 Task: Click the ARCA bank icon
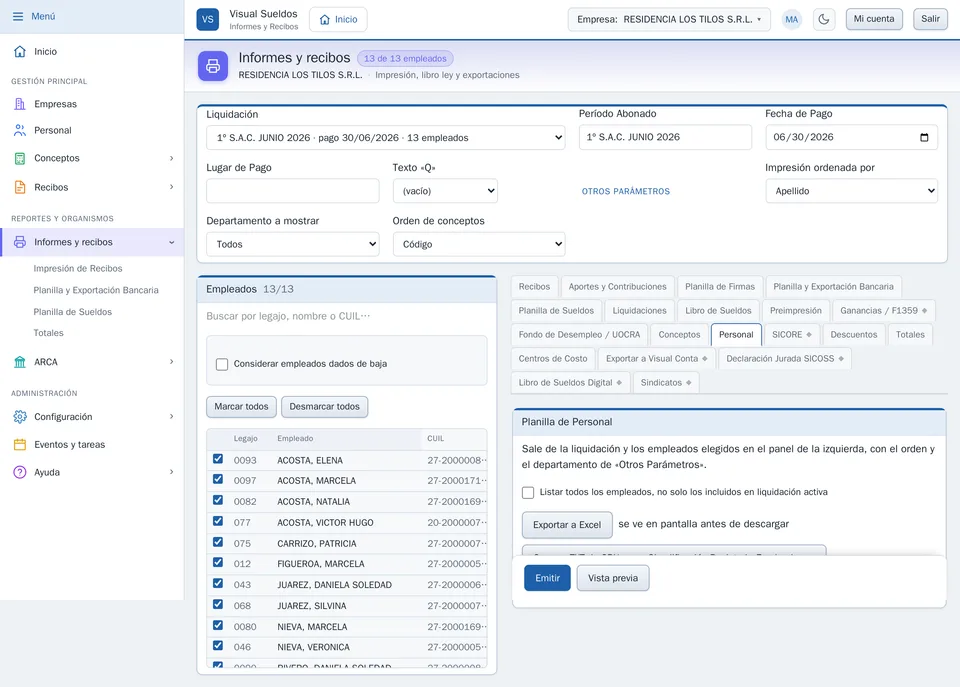(20, 362)
